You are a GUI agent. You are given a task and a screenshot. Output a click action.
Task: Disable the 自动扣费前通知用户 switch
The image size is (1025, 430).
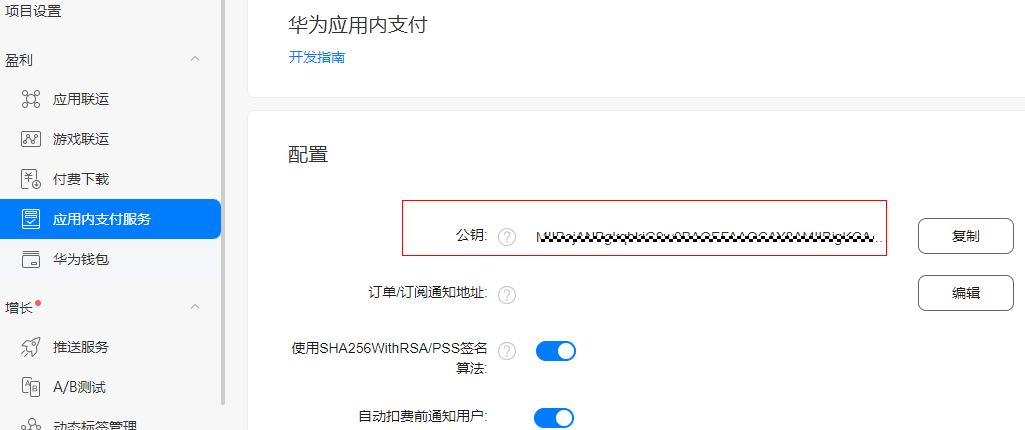click(x=554, y=417)
